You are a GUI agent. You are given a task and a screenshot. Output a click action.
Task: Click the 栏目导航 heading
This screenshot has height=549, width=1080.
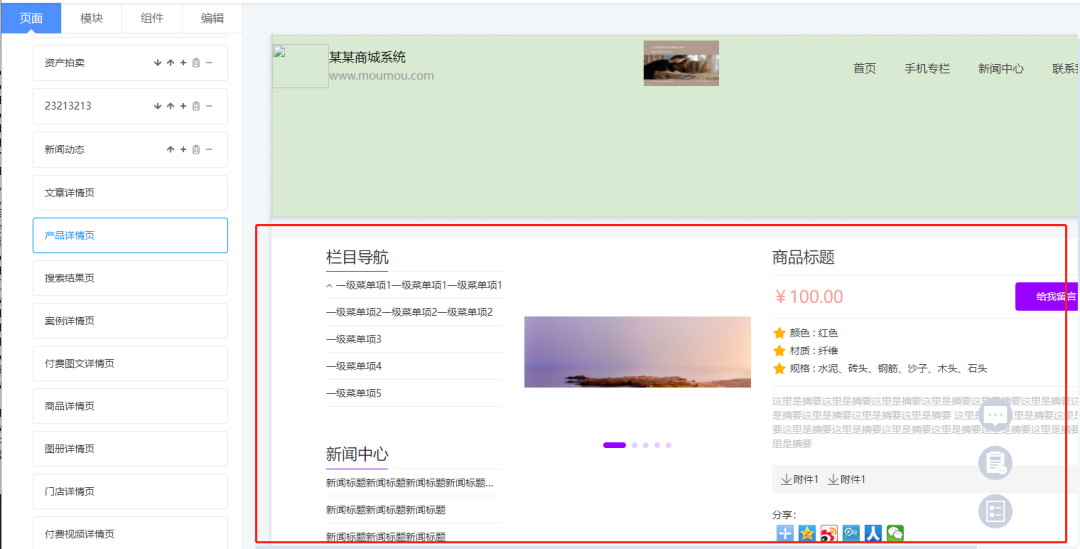pyautogui.click(x=357, y=258)
